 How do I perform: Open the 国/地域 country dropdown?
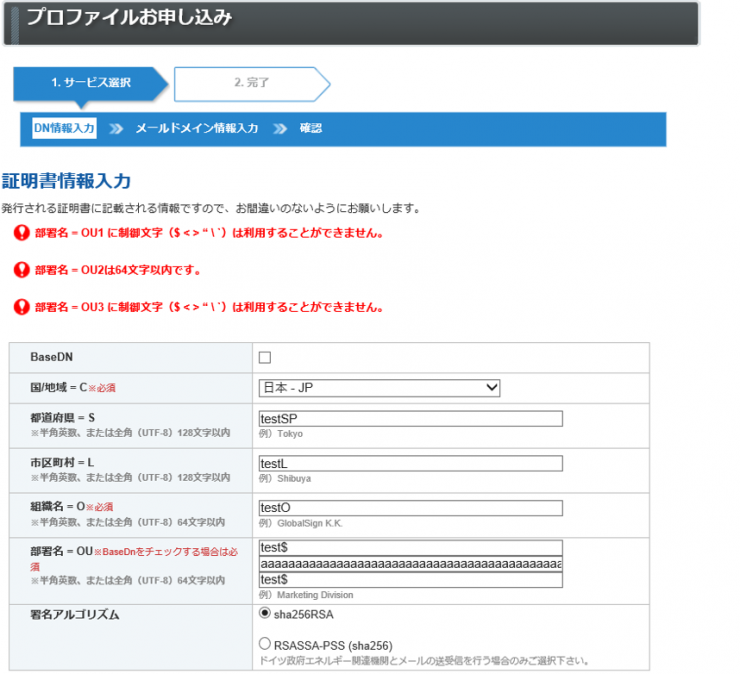[379, 388]
